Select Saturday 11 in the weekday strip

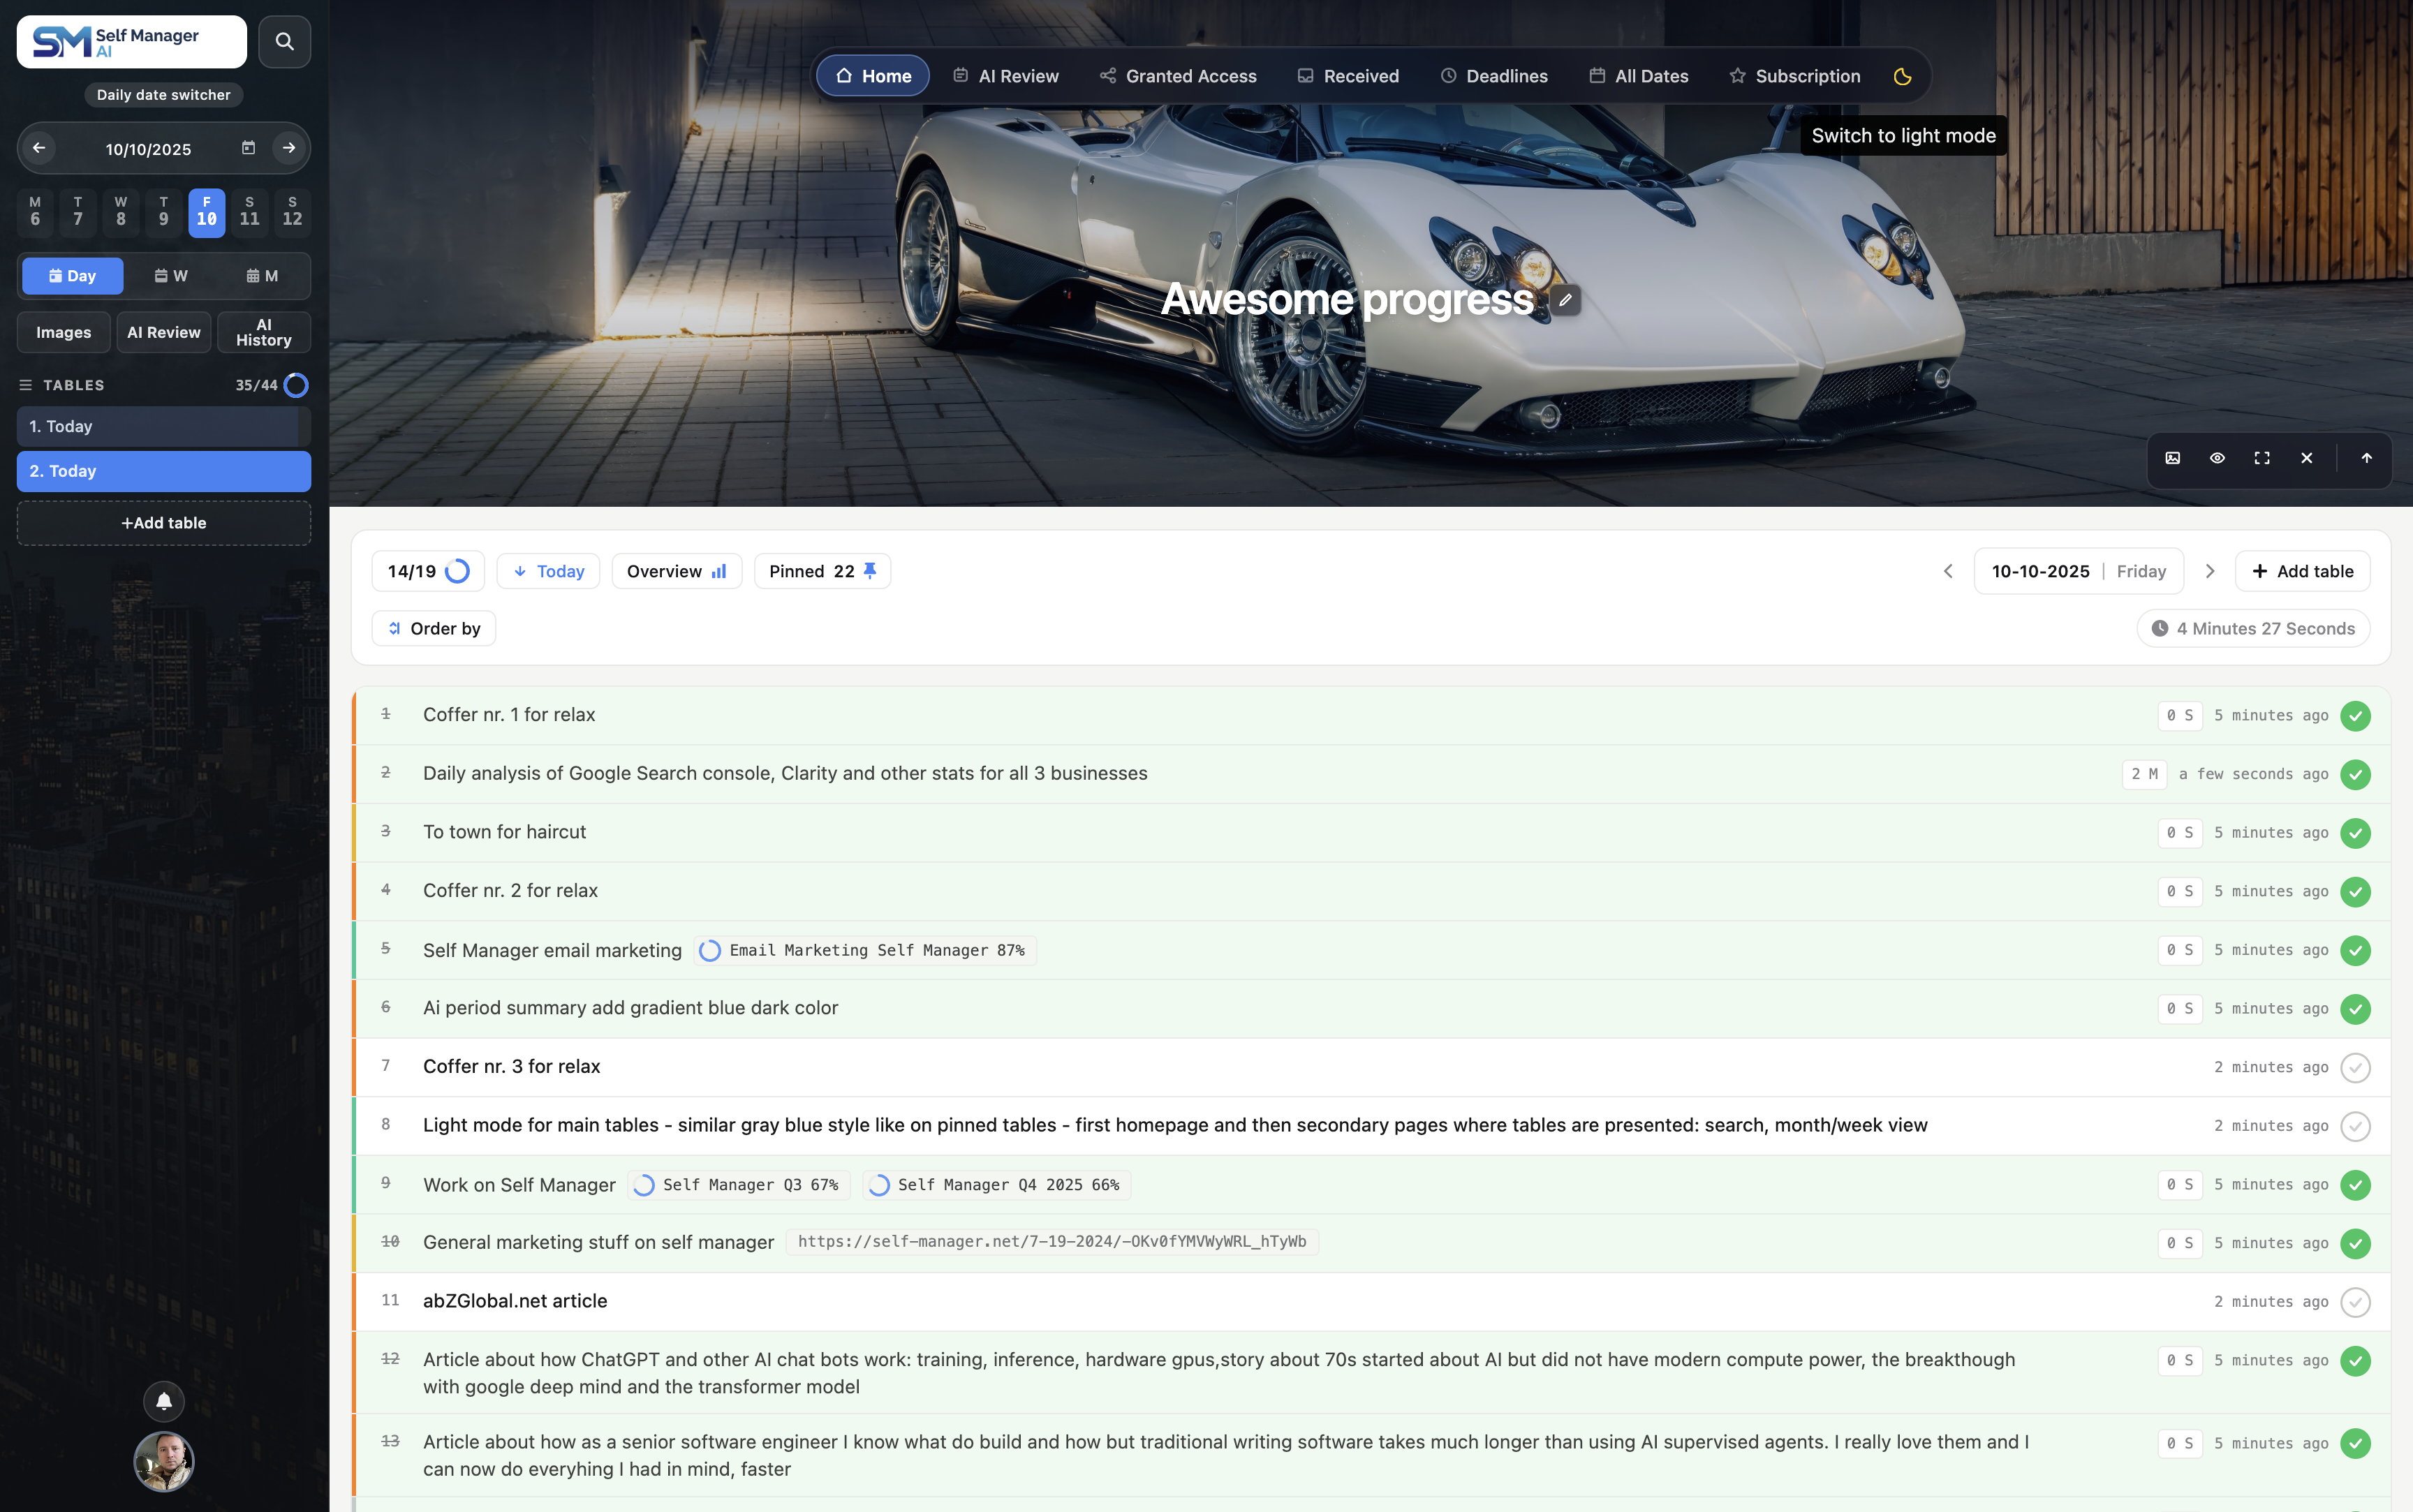(x=249, y=212)
